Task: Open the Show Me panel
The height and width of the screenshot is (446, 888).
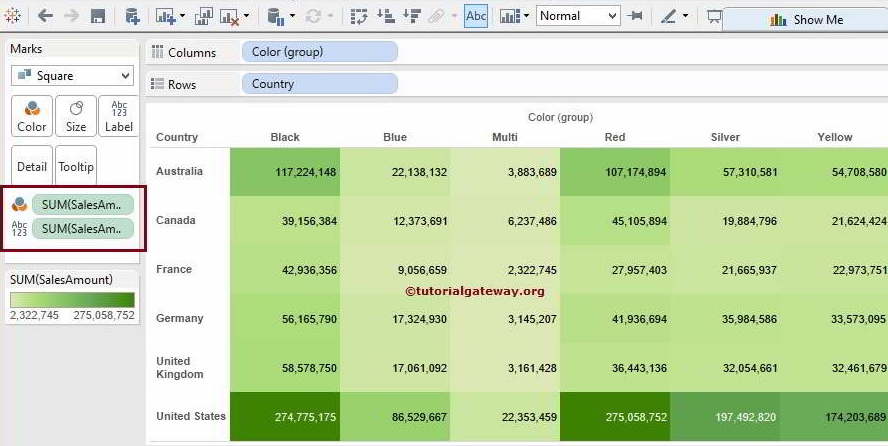Action: [805, 19]
